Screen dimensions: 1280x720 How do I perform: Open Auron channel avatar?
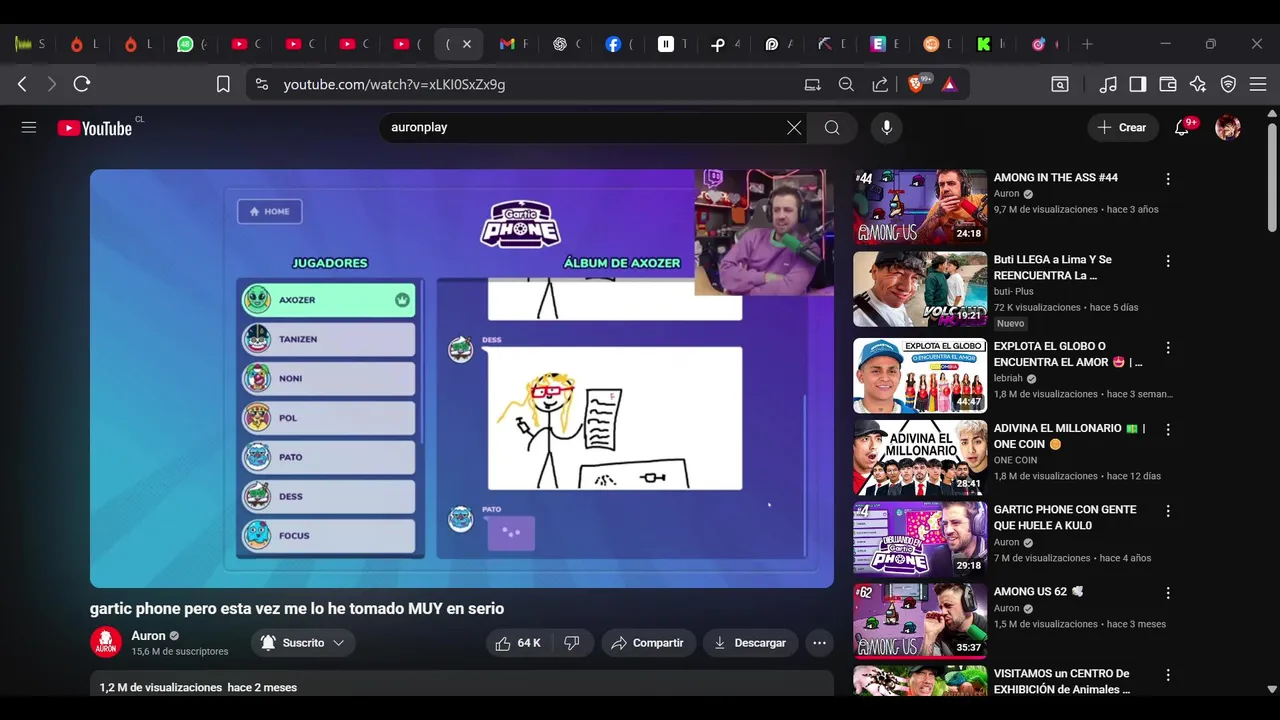(x=106, y=643)
